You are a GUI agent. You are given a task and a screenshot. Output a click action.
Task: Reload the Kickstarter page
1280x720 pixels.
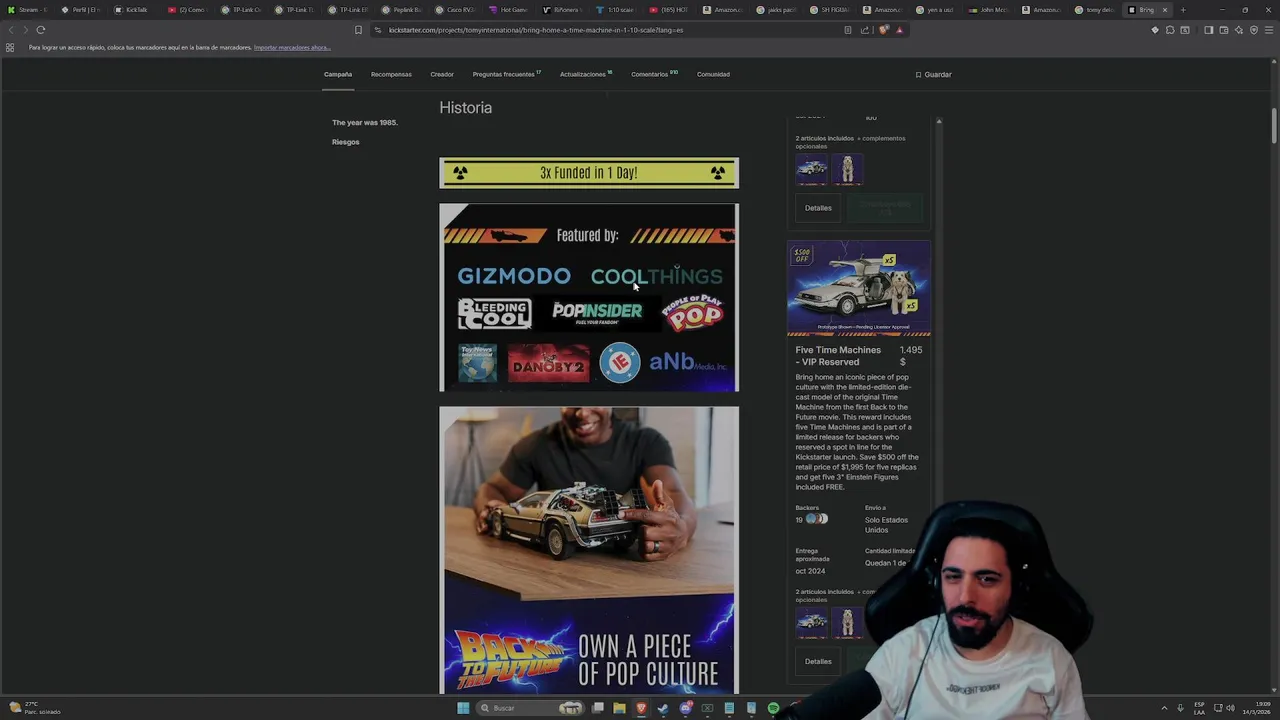click(41, 30)
